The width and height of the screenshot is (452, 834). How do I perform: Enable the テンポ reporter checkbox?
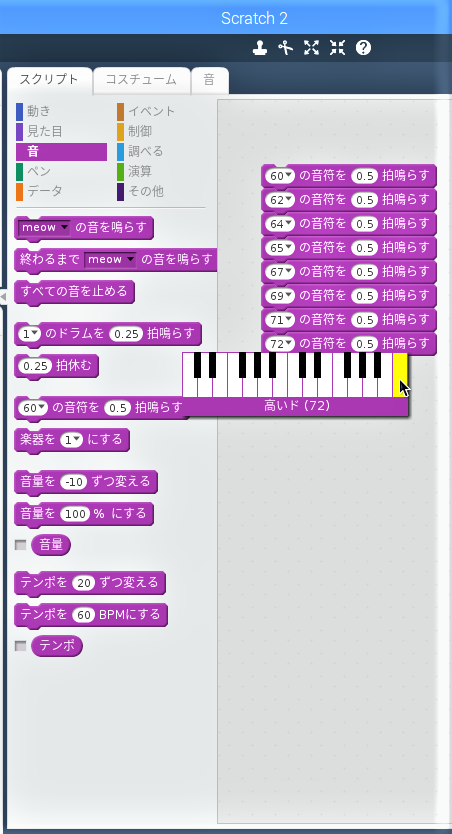tap(21, 646)
